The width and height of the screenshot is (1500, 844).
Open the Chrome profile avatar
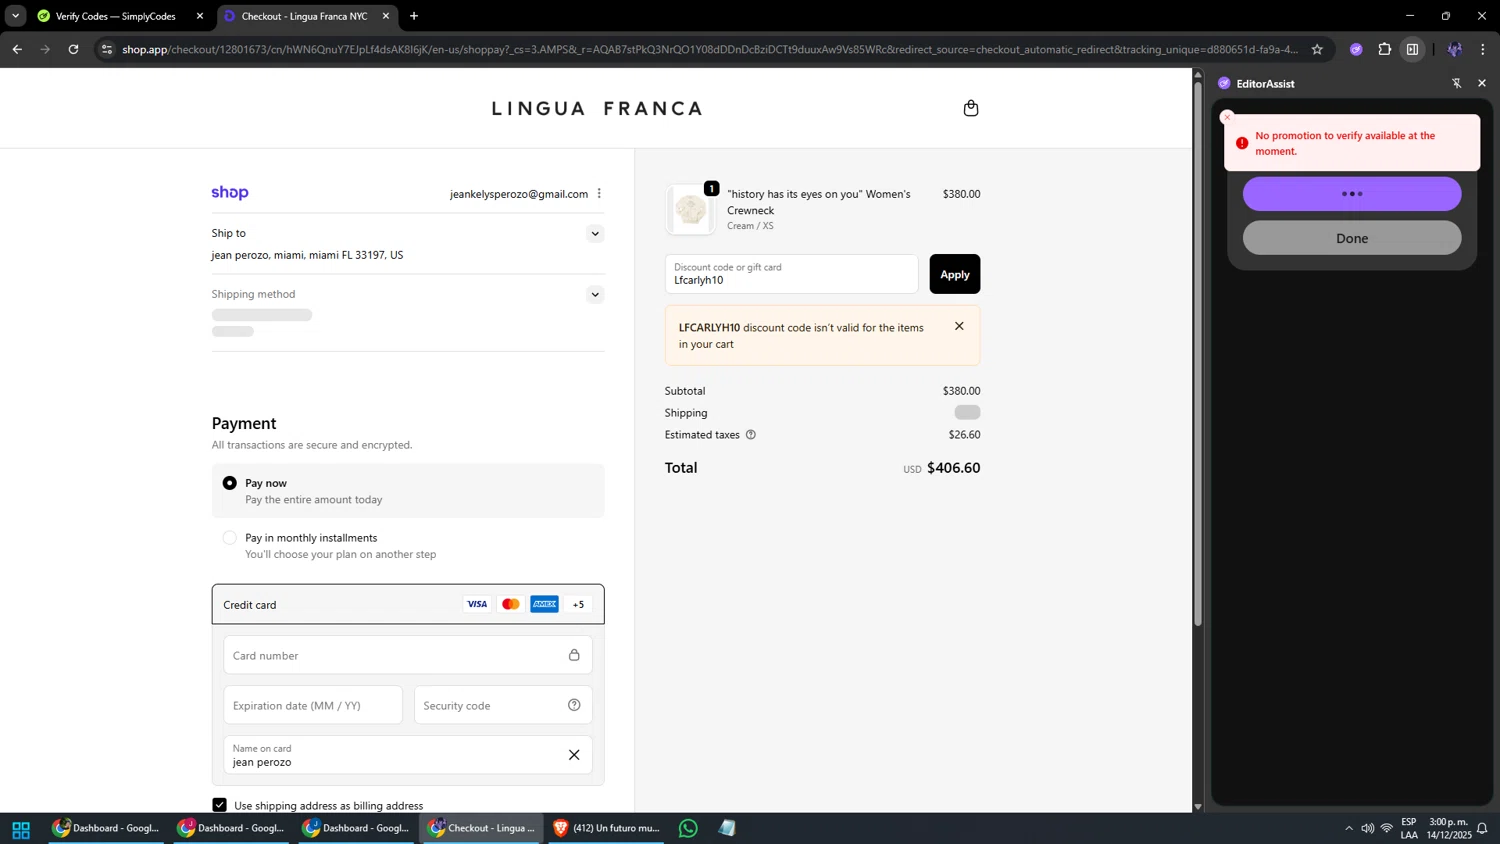[1454, 49]
